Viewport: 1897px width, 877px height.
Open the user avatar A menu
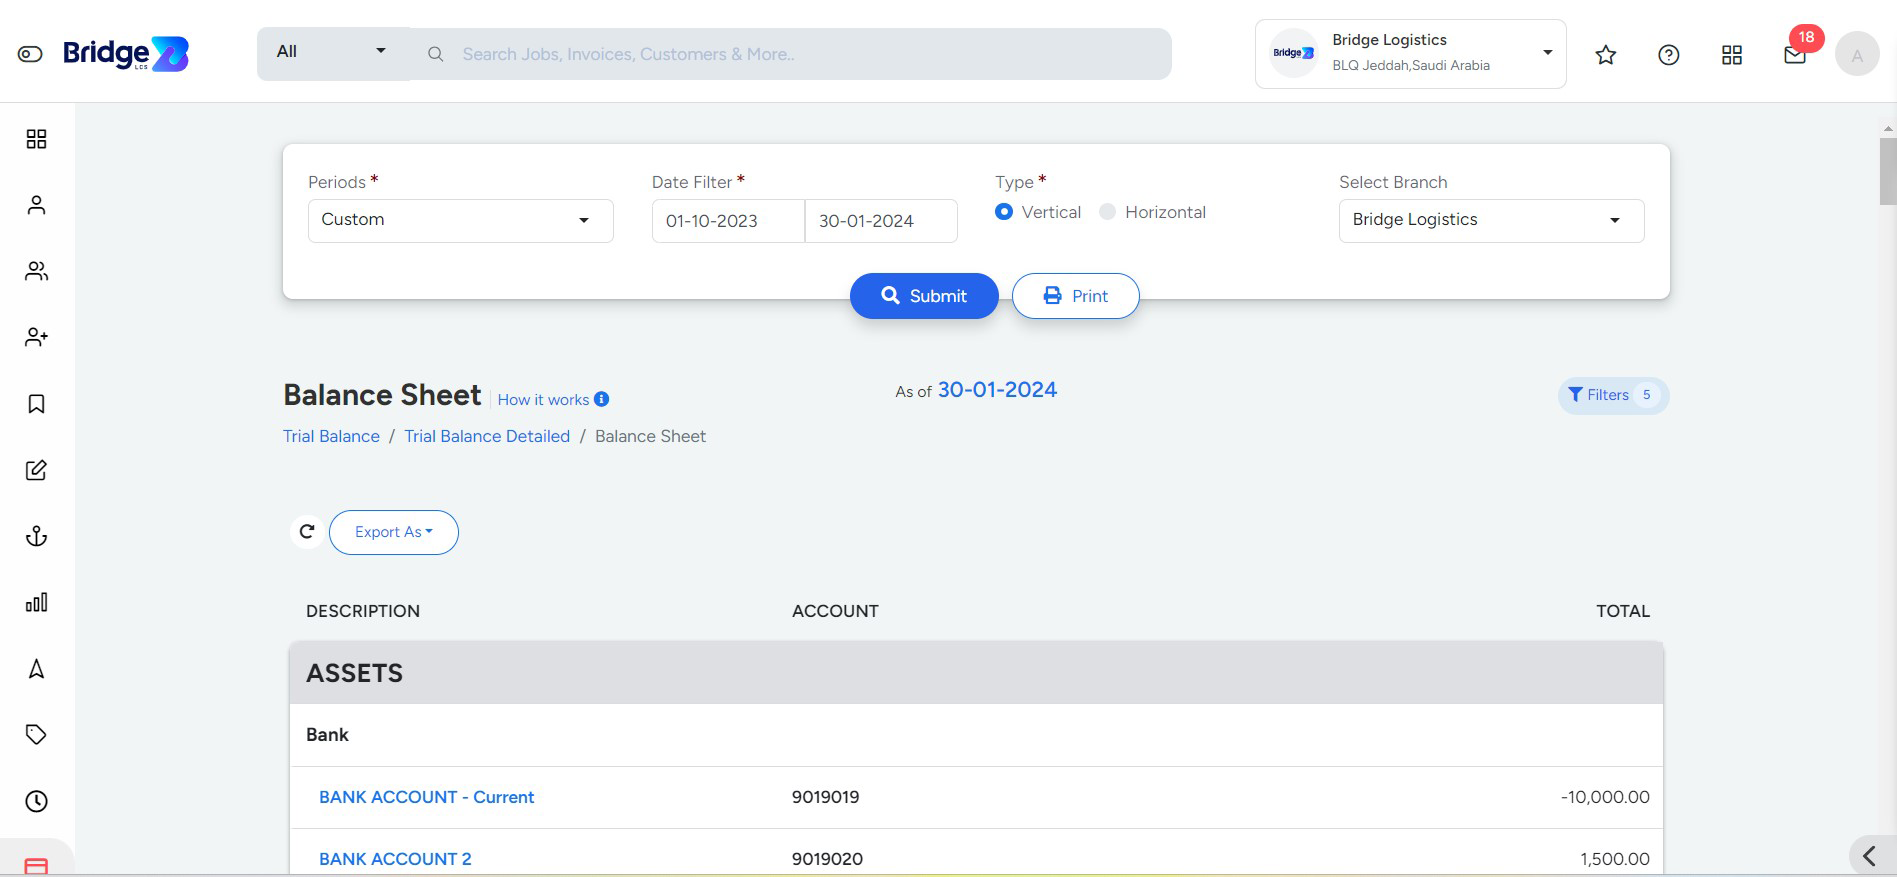(x=1857, y=55)
